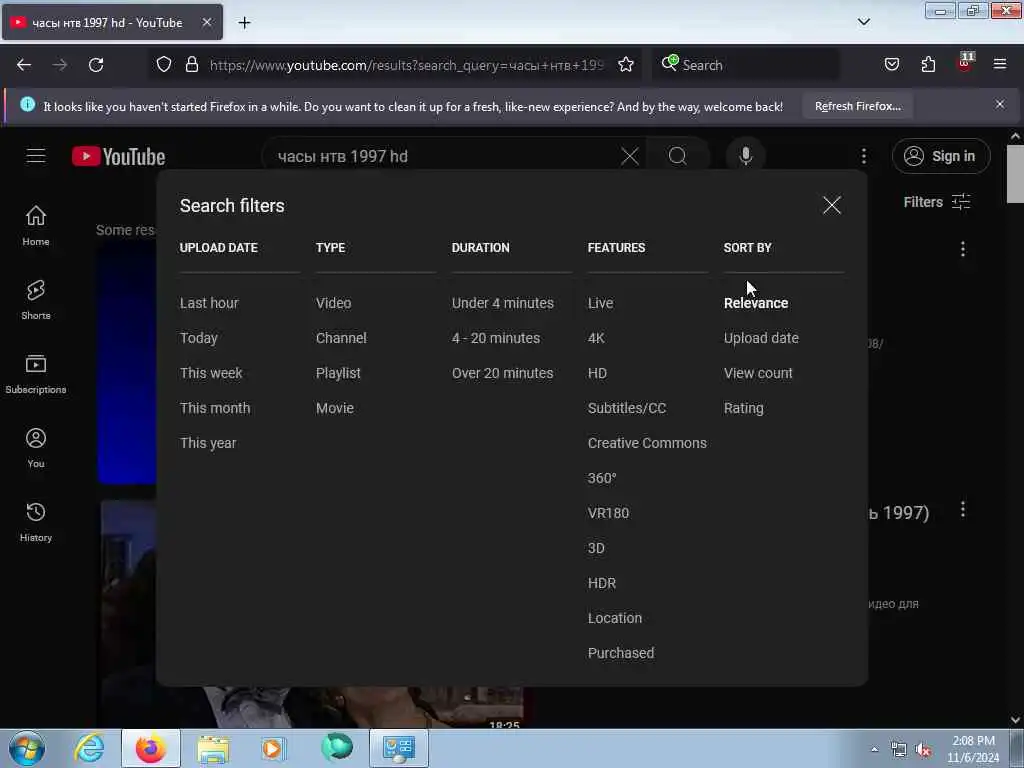Enable the VR180 filter
Image resolution: width=1024 pixels, height=768 pixels.
[x=608, y=513]
